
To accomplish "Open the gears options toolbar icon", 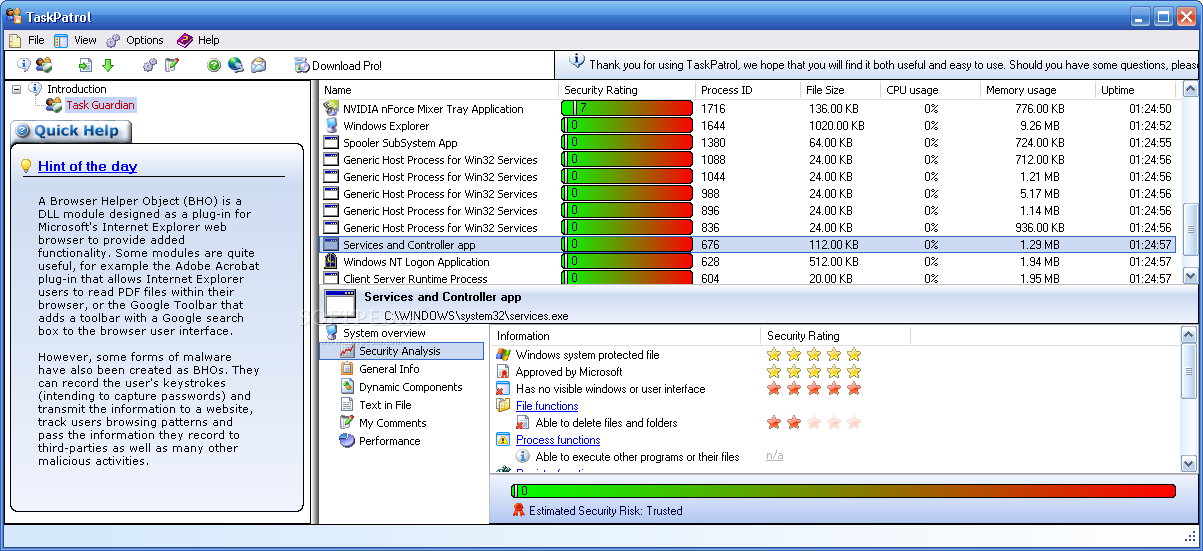I will coord(150,65).
